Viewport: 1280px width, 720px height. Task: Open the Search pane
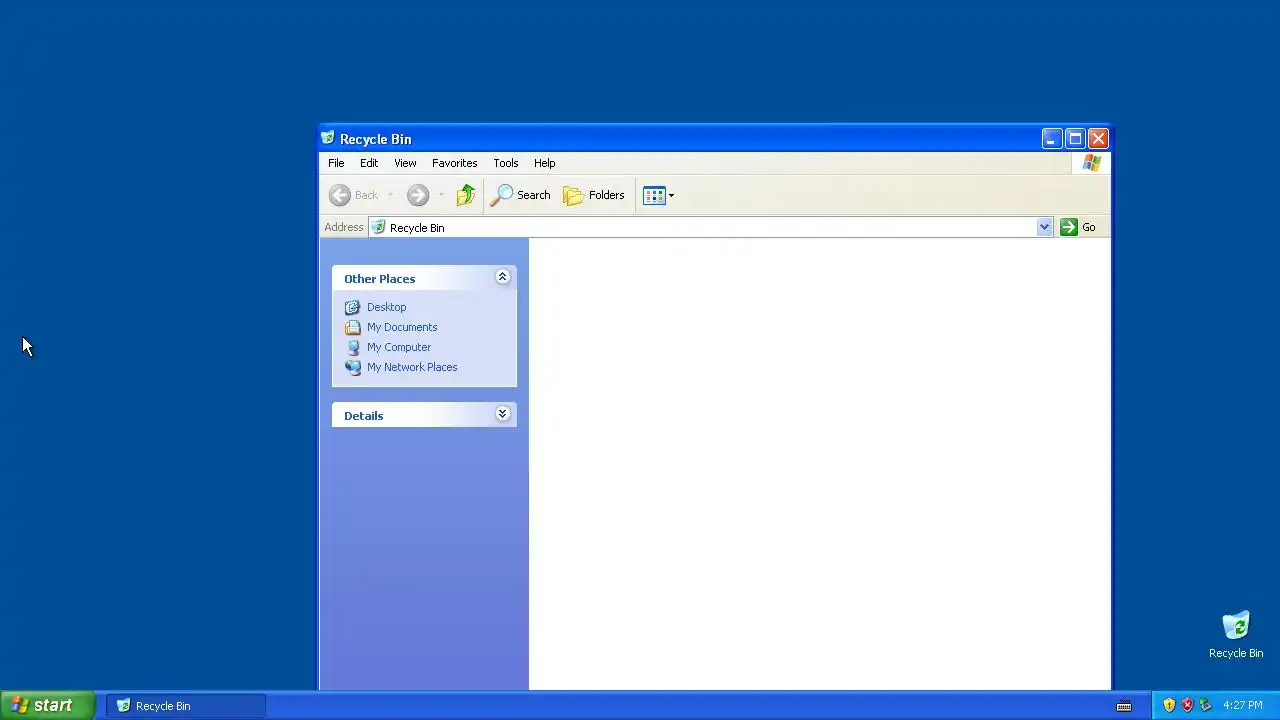point(520,195)
